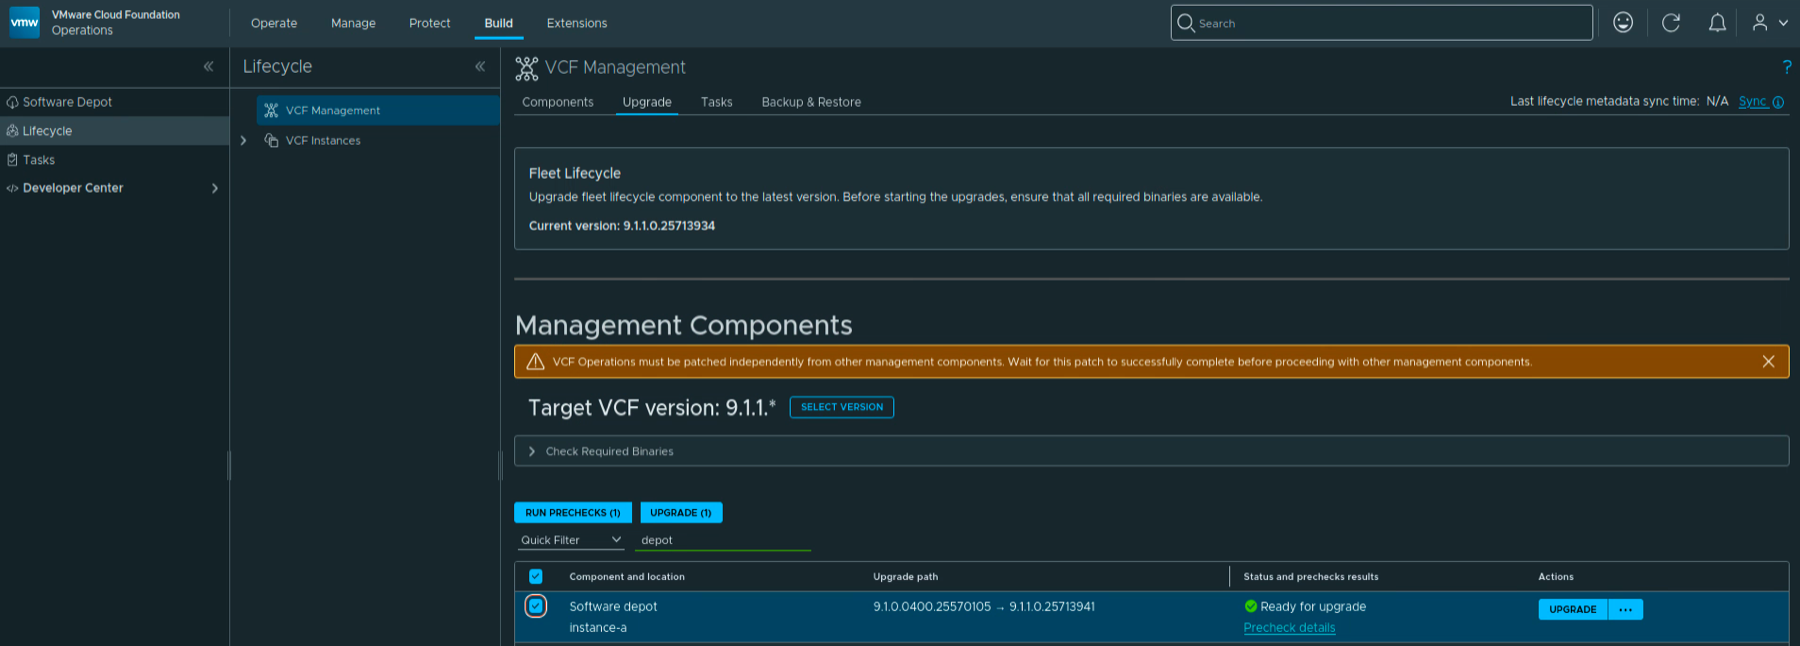Click Status and prechecks results column header
This screenshot has width=1800, height=646.
(x=1311, y=576)
